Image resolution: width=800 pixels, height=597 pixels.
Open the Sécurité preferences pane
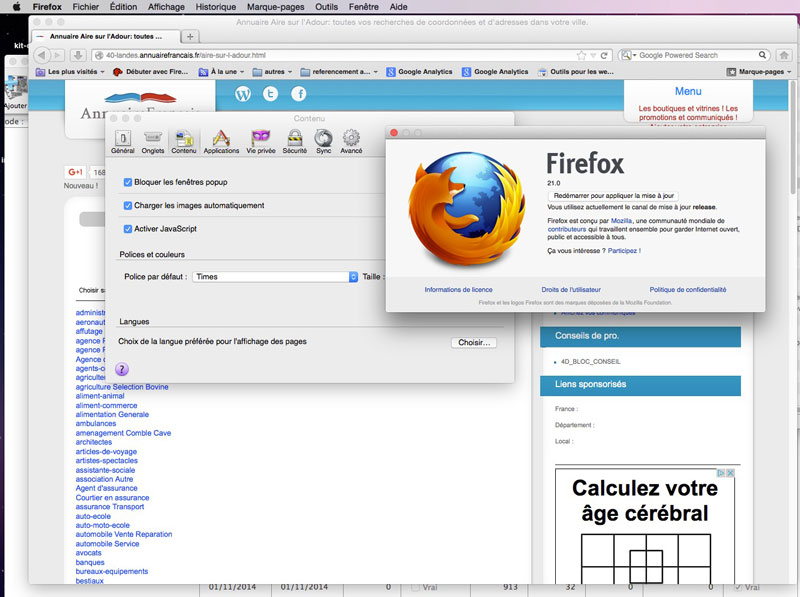coord(294,142)
